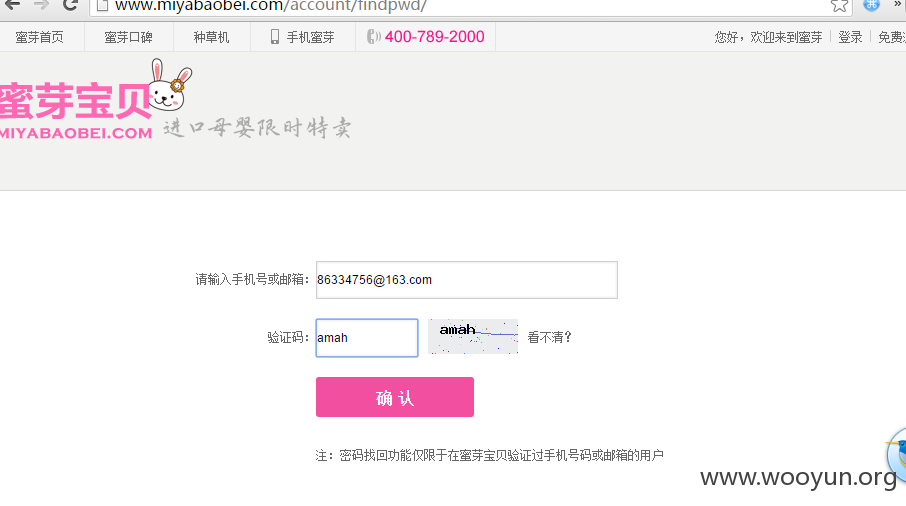Viewport: 906px width, 506px height.
Task: Click the blue extension icon in toolbar
Action: tap(871, 5)
